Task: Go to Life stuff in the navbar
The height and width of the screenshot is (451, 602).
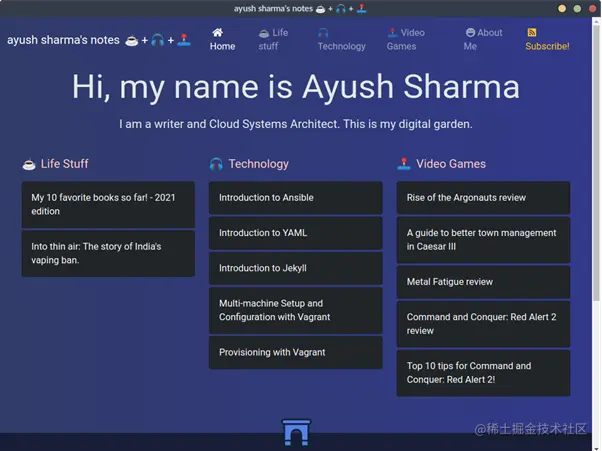Action: click(273, 40)
